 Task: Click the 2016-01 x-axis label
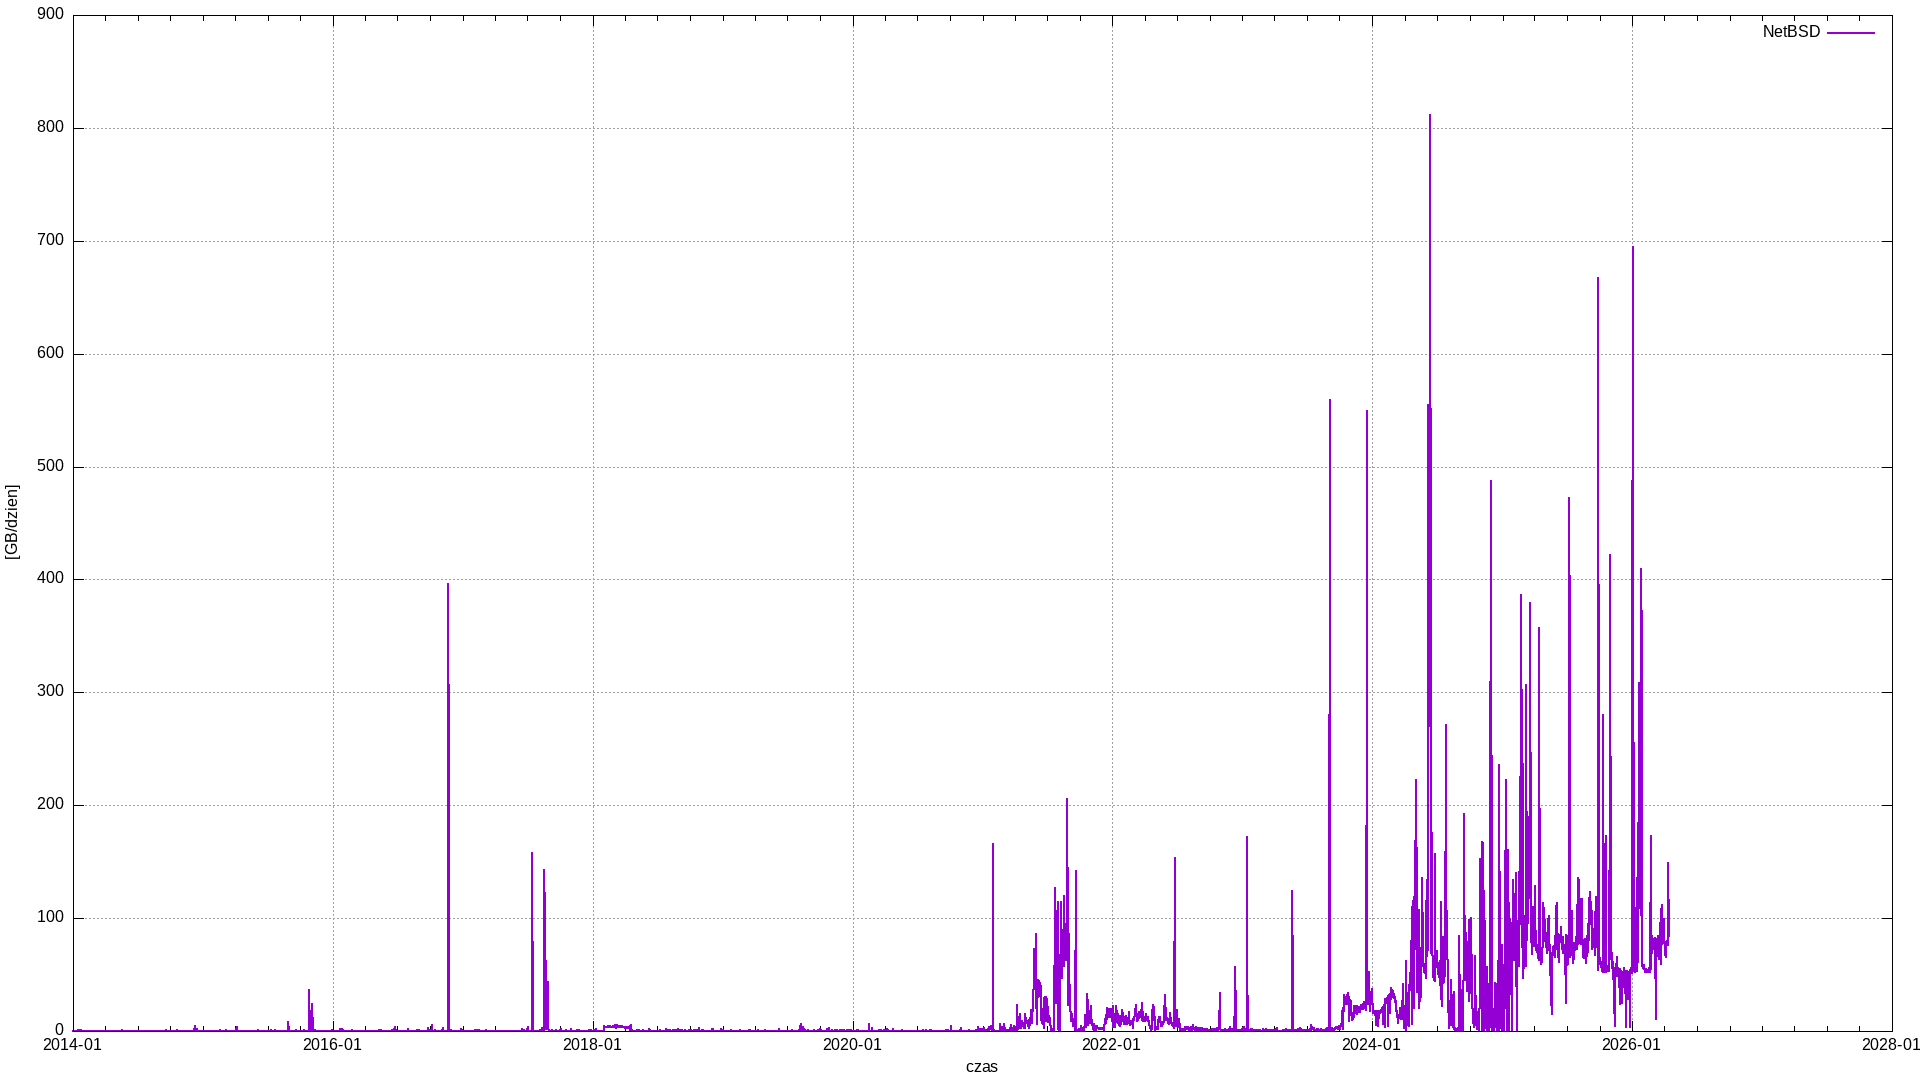click(332, 1045)
